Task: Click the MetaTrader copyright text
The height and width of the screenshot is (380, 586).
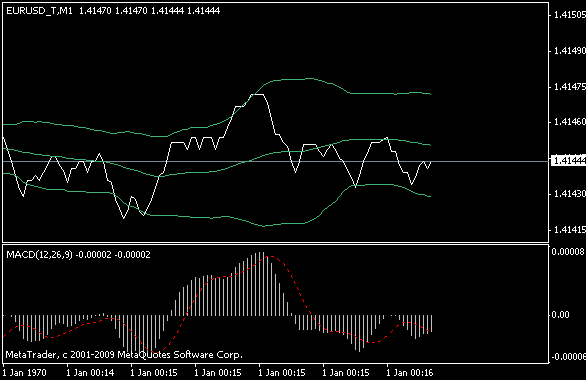Action: [124, 355]
